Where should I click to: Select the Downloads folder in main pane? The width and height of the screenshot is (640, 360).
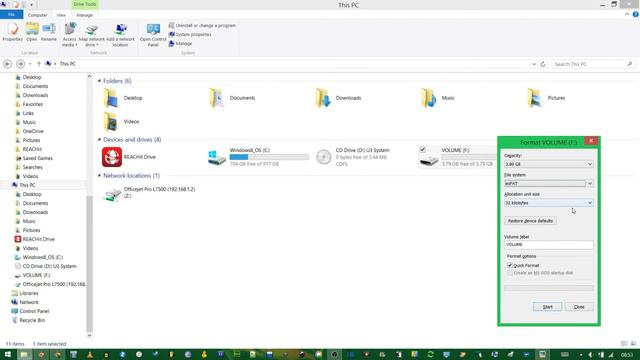tap(338, 98)
